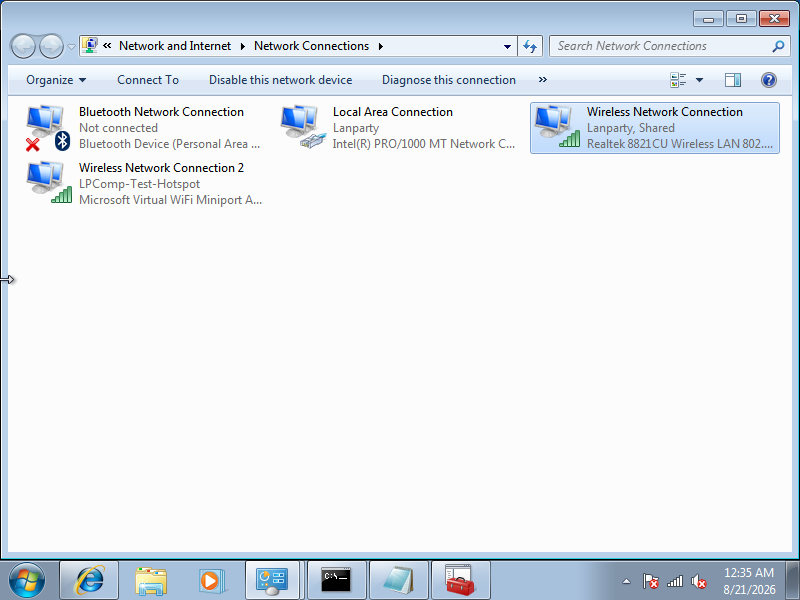Open Help with the question mark icon
Viewport: 800px width, 600px height.
[769, 80]
